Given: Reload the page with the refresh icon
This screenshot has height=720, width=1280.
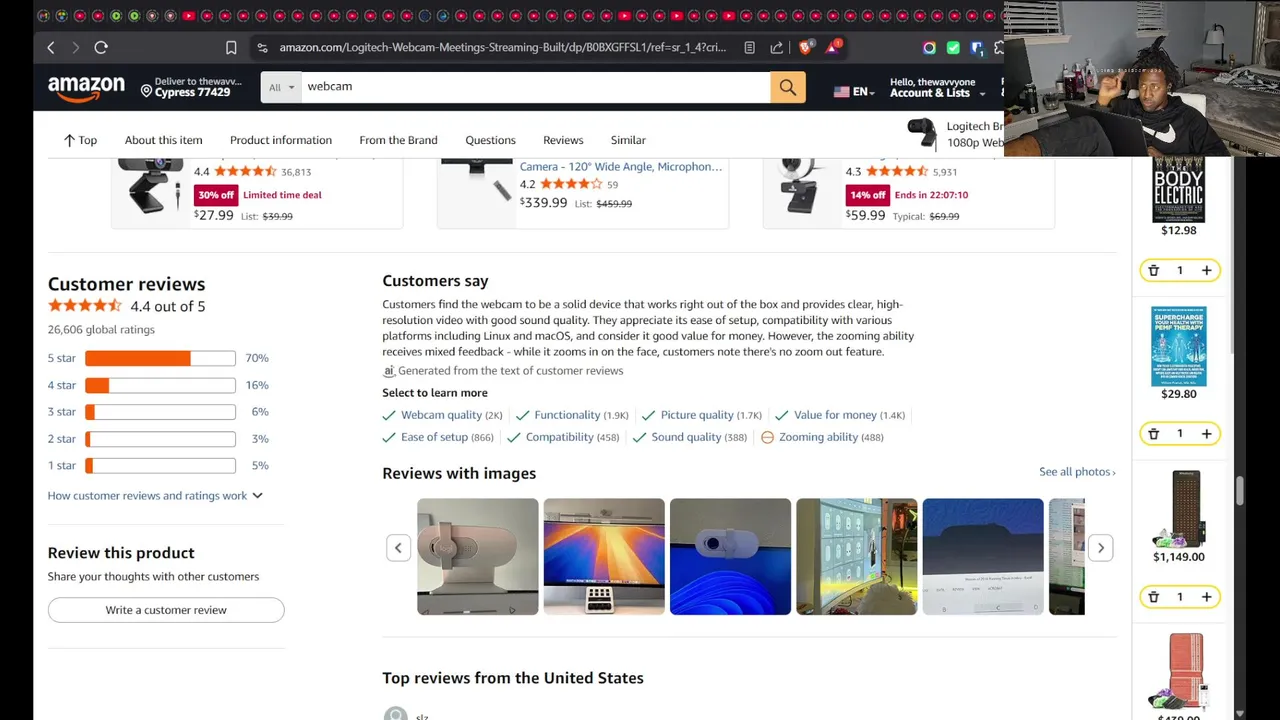Looking at the screenshot, I should pyautogui.click(x=101, y=47).
